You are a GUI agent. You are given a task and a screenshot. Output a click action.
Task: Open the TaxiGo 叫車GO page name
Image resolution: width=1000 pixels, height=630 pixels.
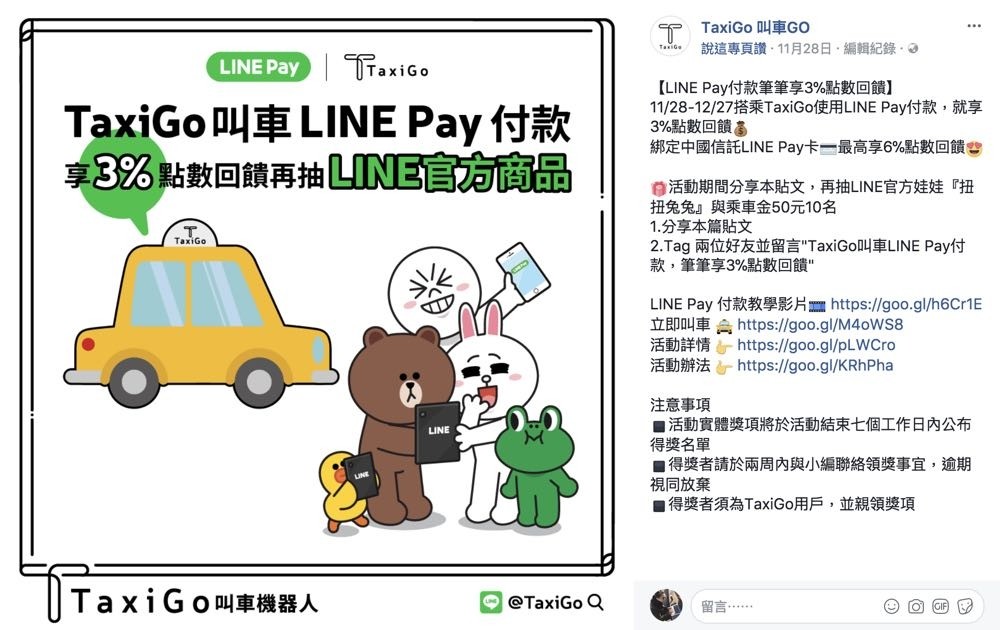tap(755, 27)
